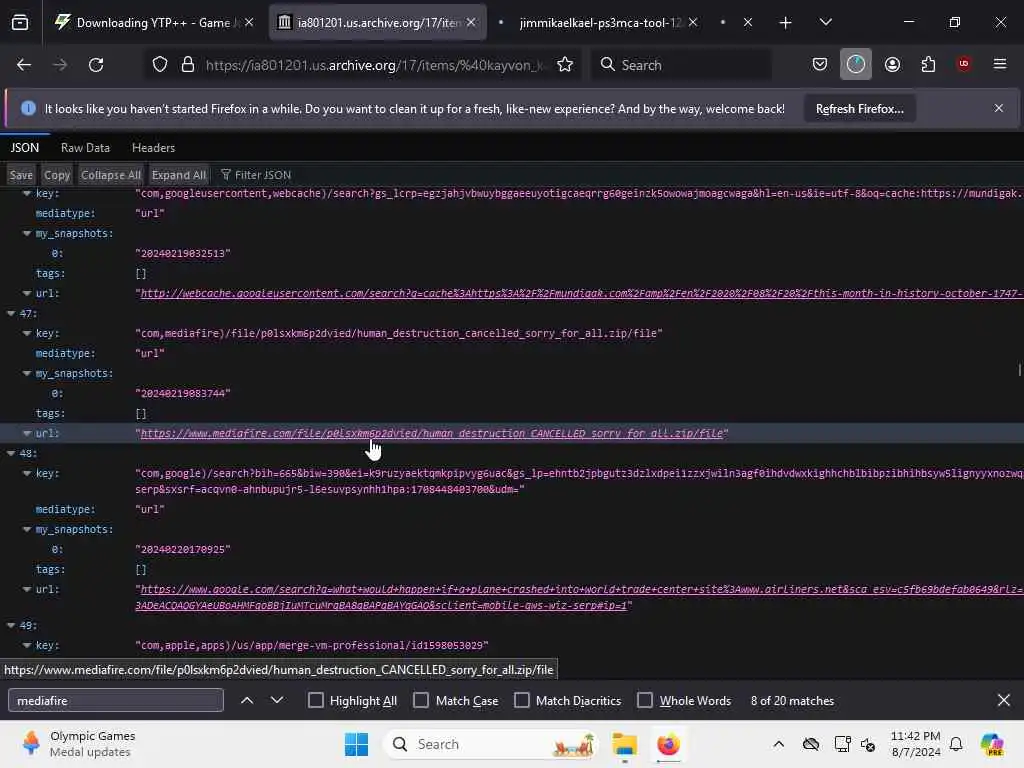Jump to previous find match arrow
This screenshot has height=768, width=1024.
pos(247,700)
